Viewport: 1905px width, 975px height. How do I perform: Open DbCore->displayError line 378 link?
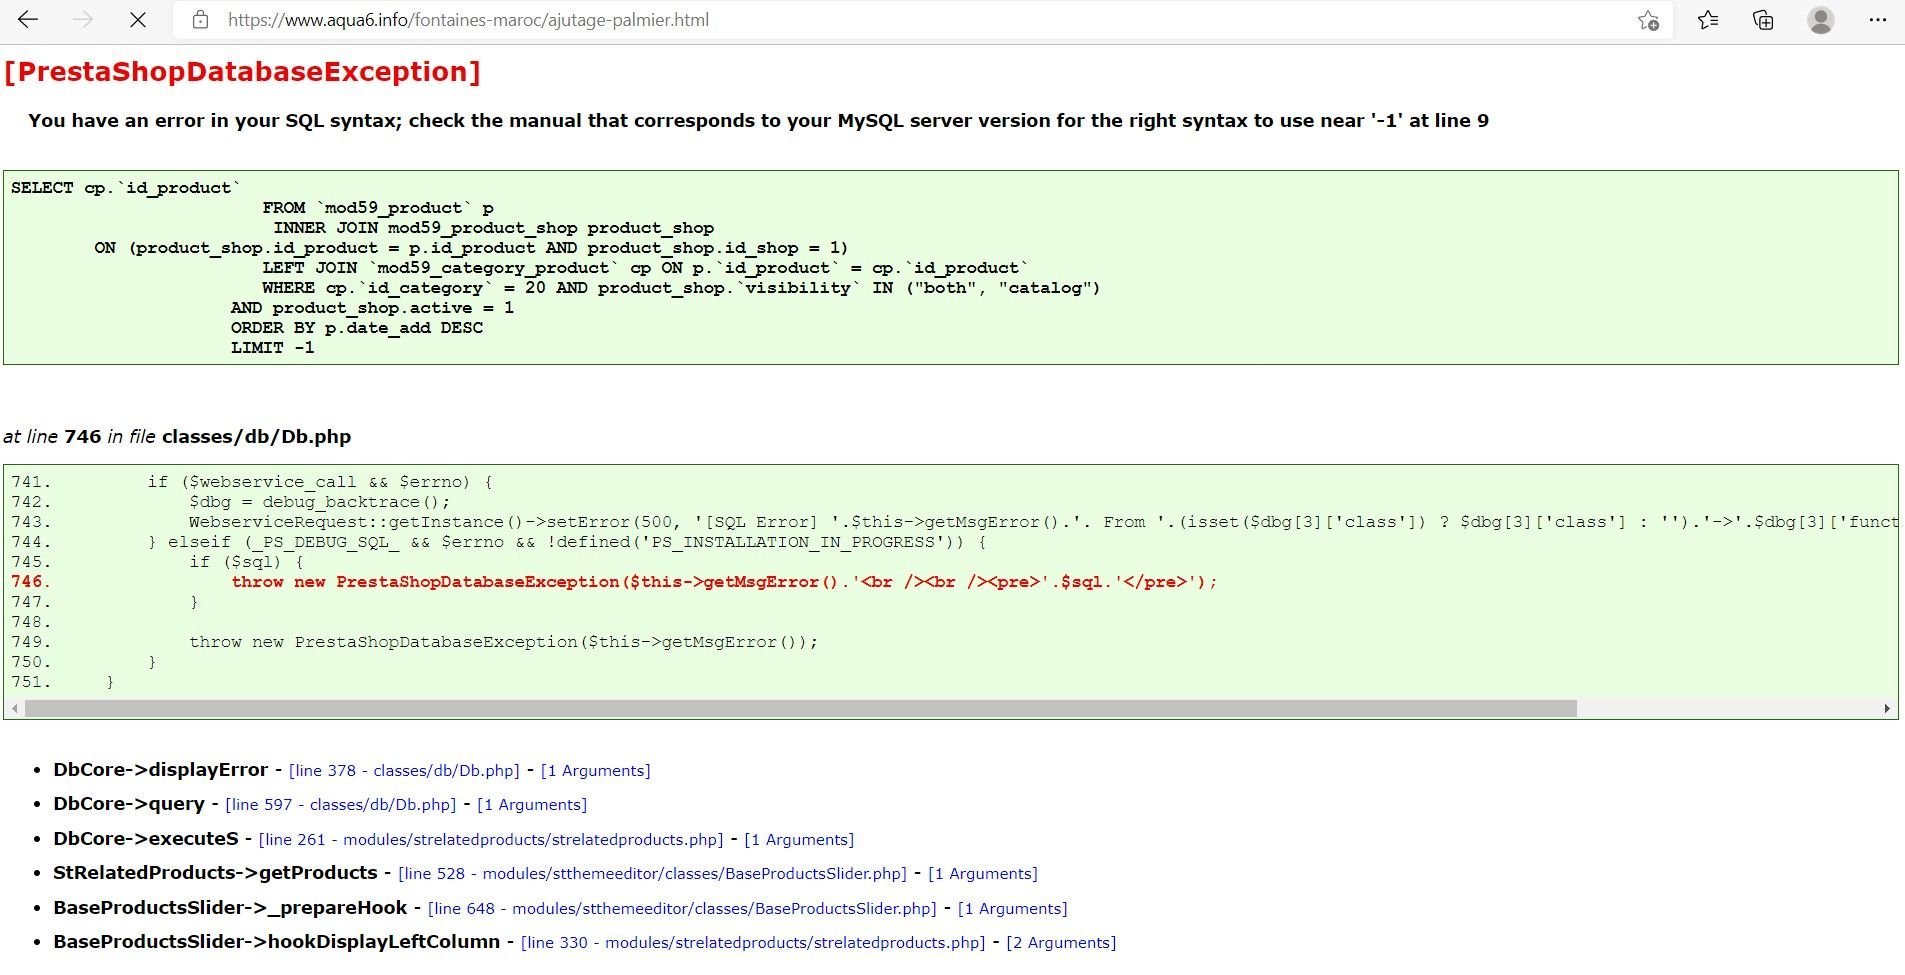pyautogui.click(x=404, y=771)
